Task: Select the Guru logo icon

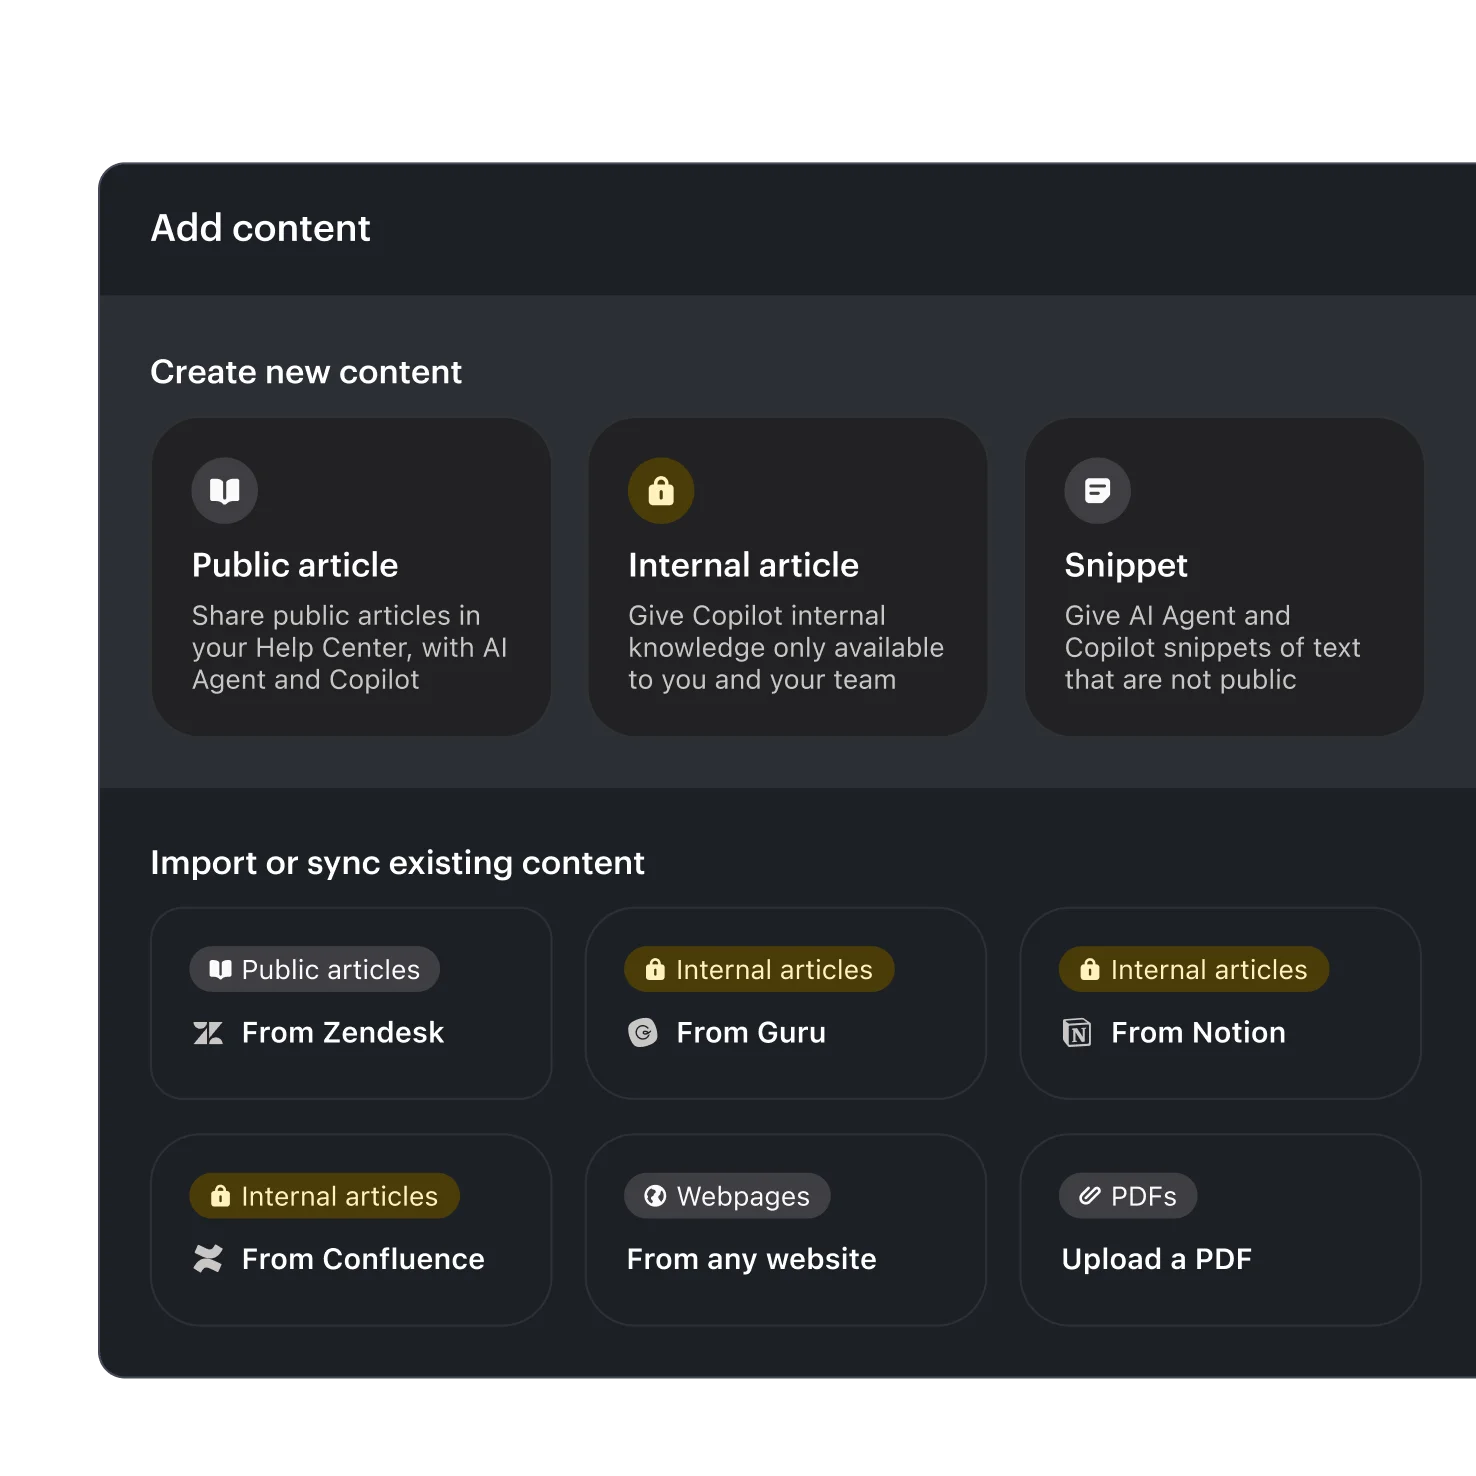Action: pos(644,1033)
